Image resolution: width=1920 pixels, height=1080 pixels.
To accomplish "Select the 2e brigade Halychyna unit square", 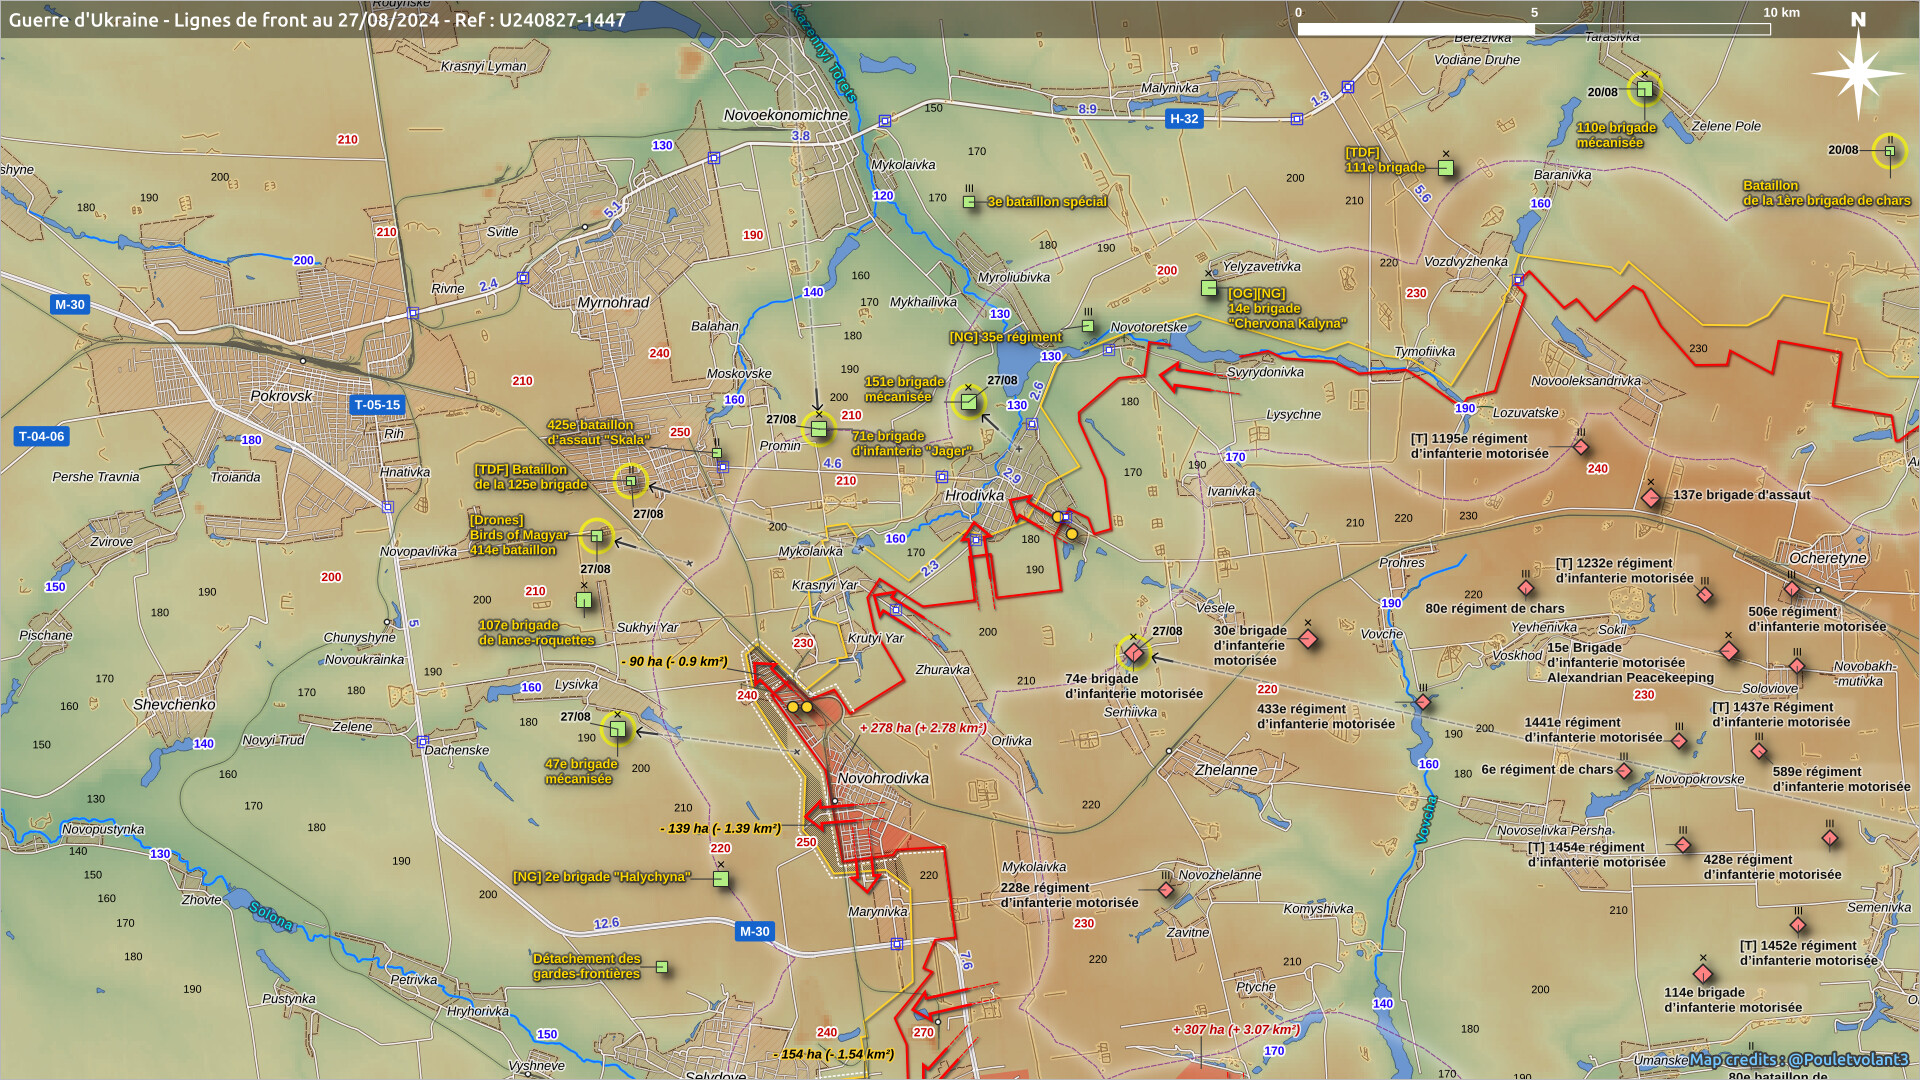I will [x=721, y=879].
